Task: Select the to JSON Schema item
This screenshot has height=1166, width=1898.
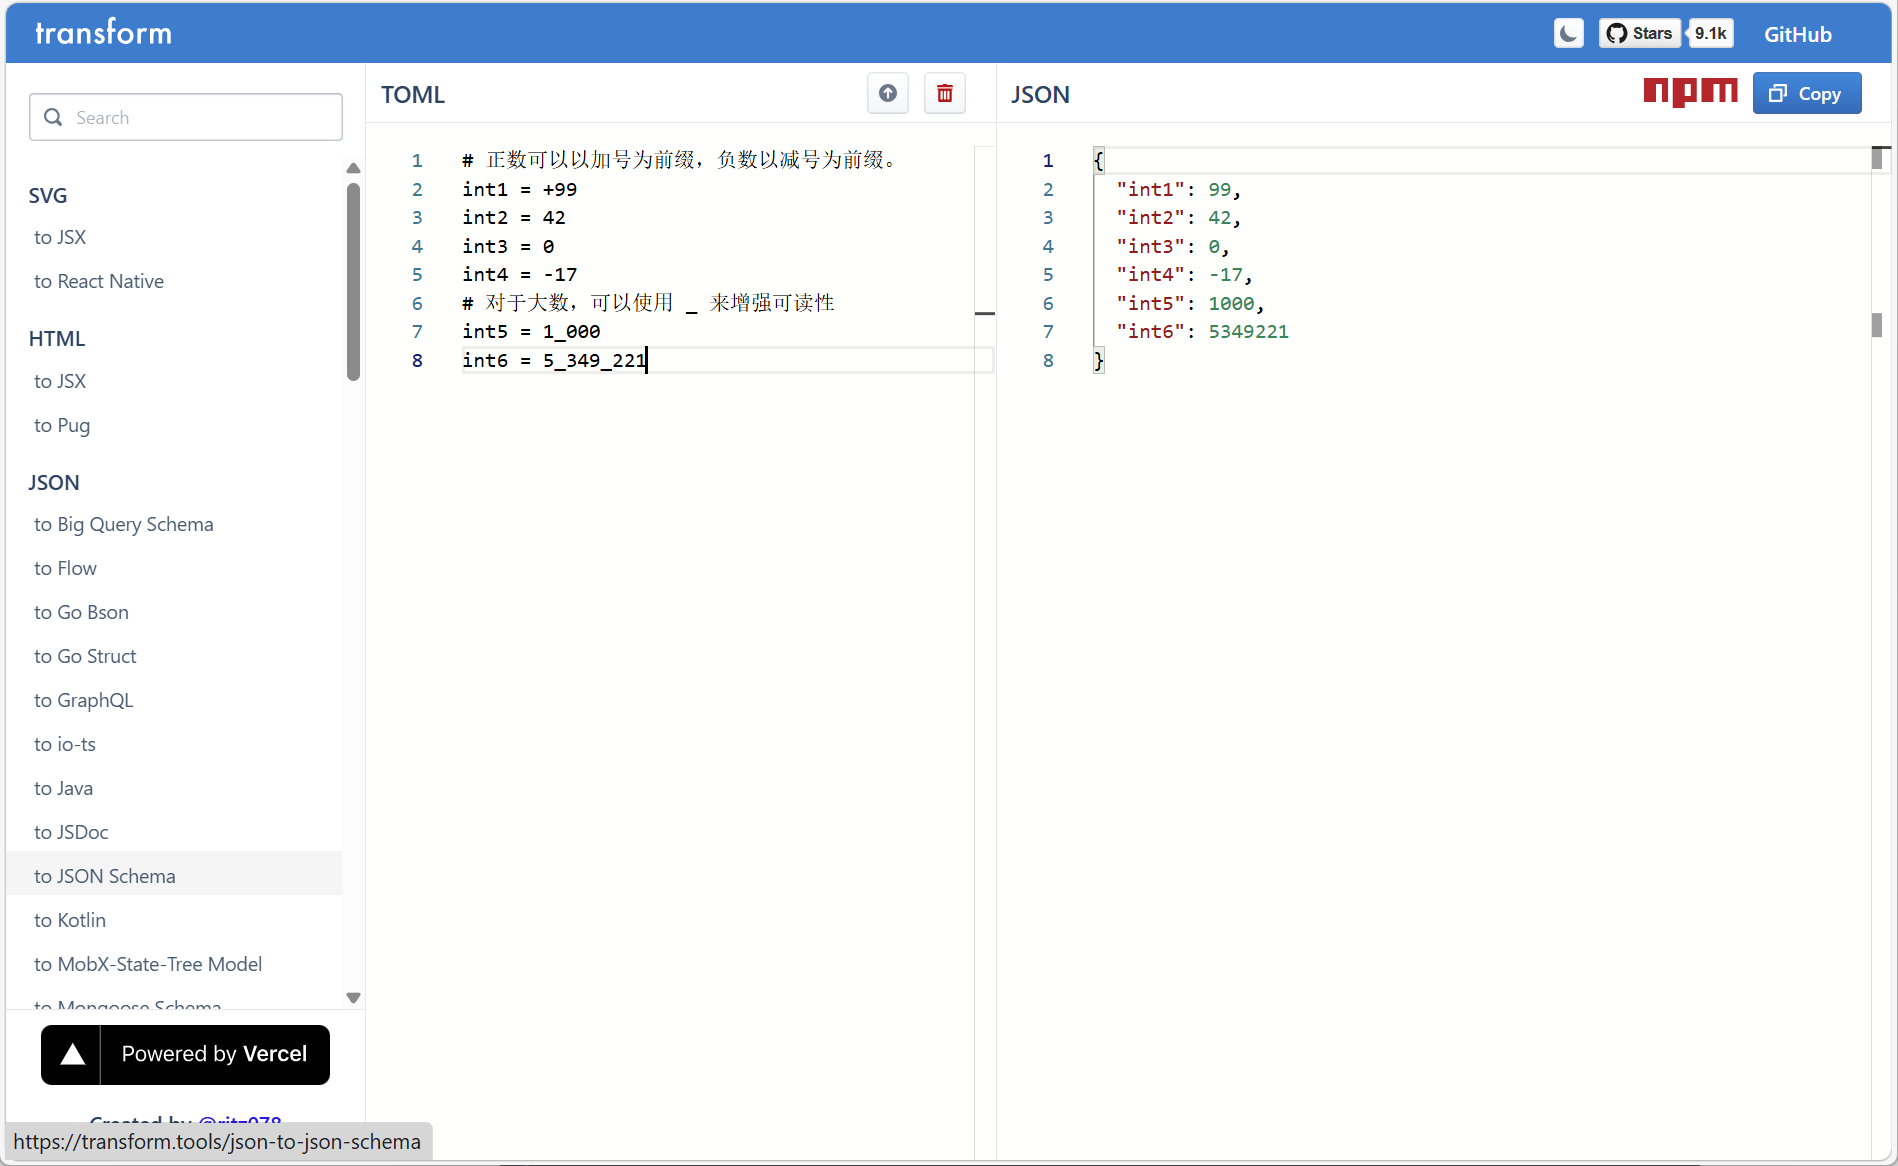Action: (x=105, y=876)
